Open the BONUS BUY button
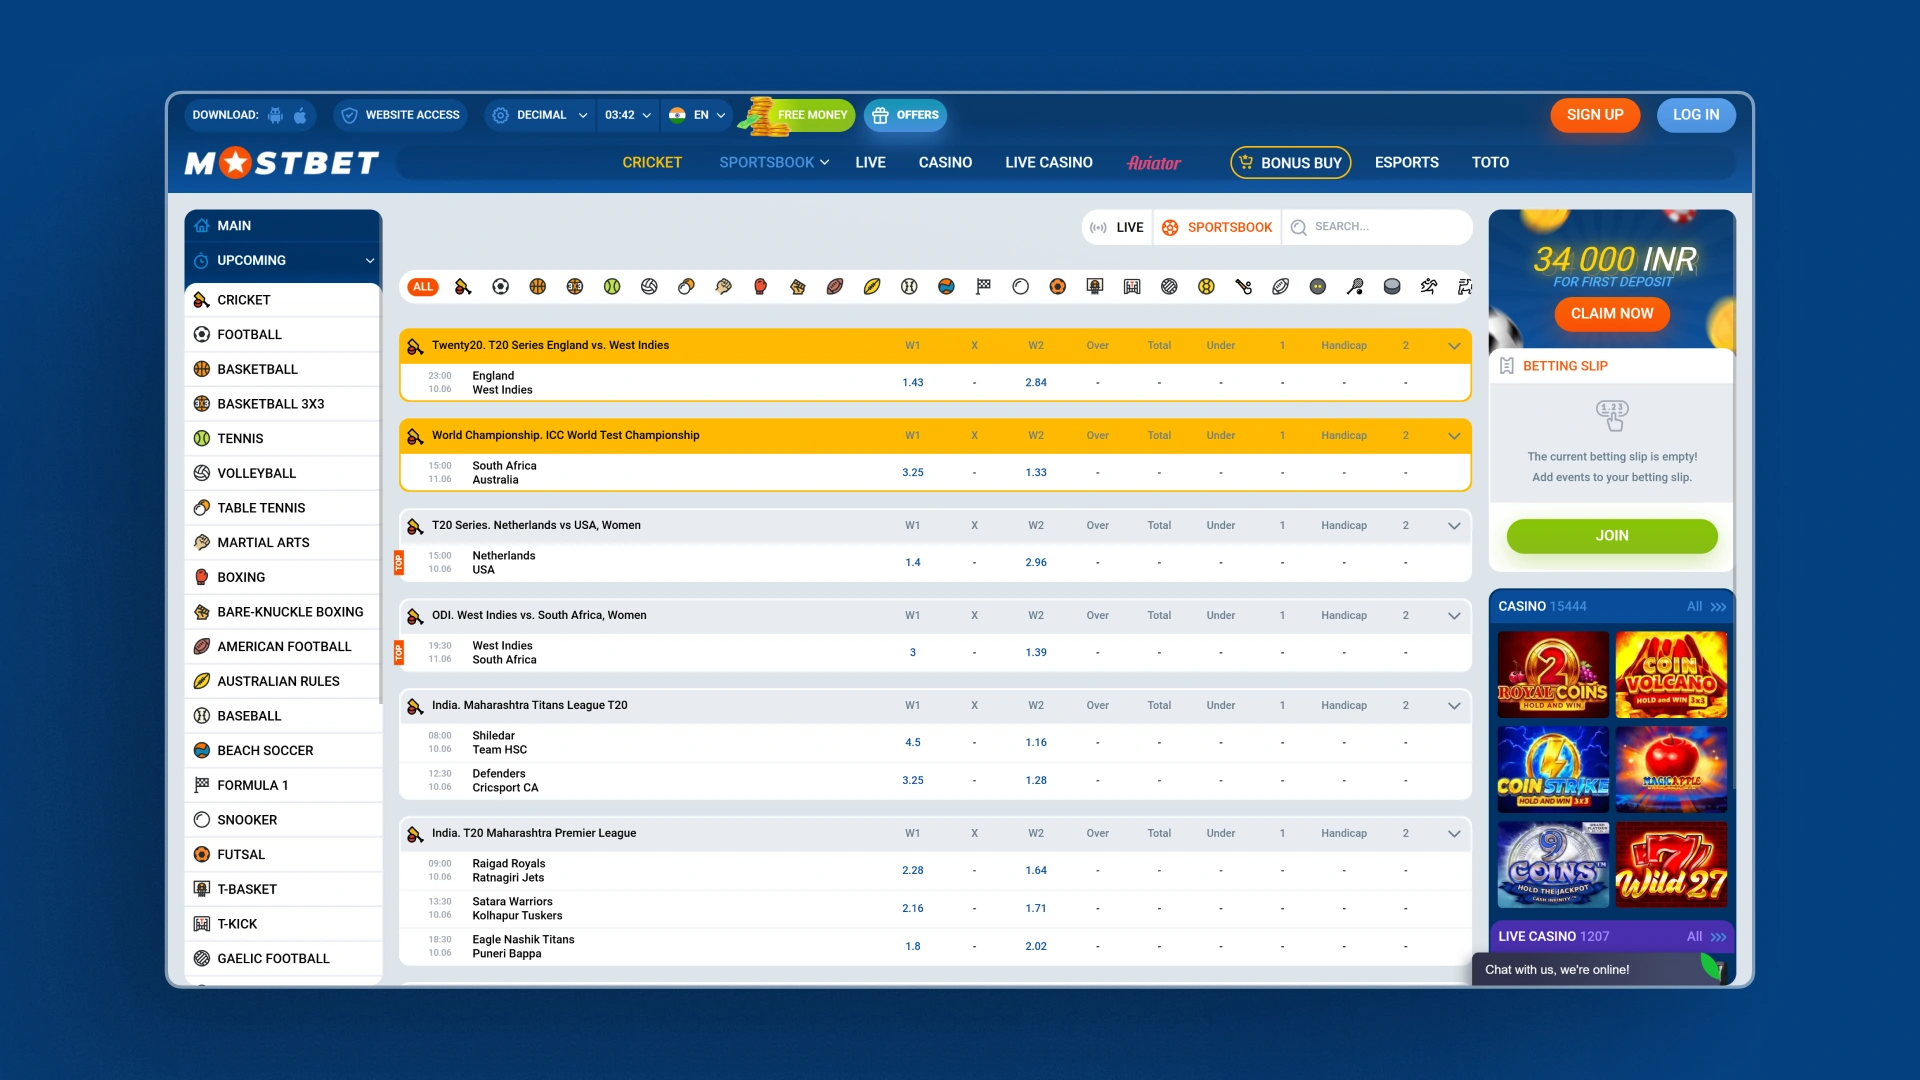 pyautogui.click(x=1290, y=163)
